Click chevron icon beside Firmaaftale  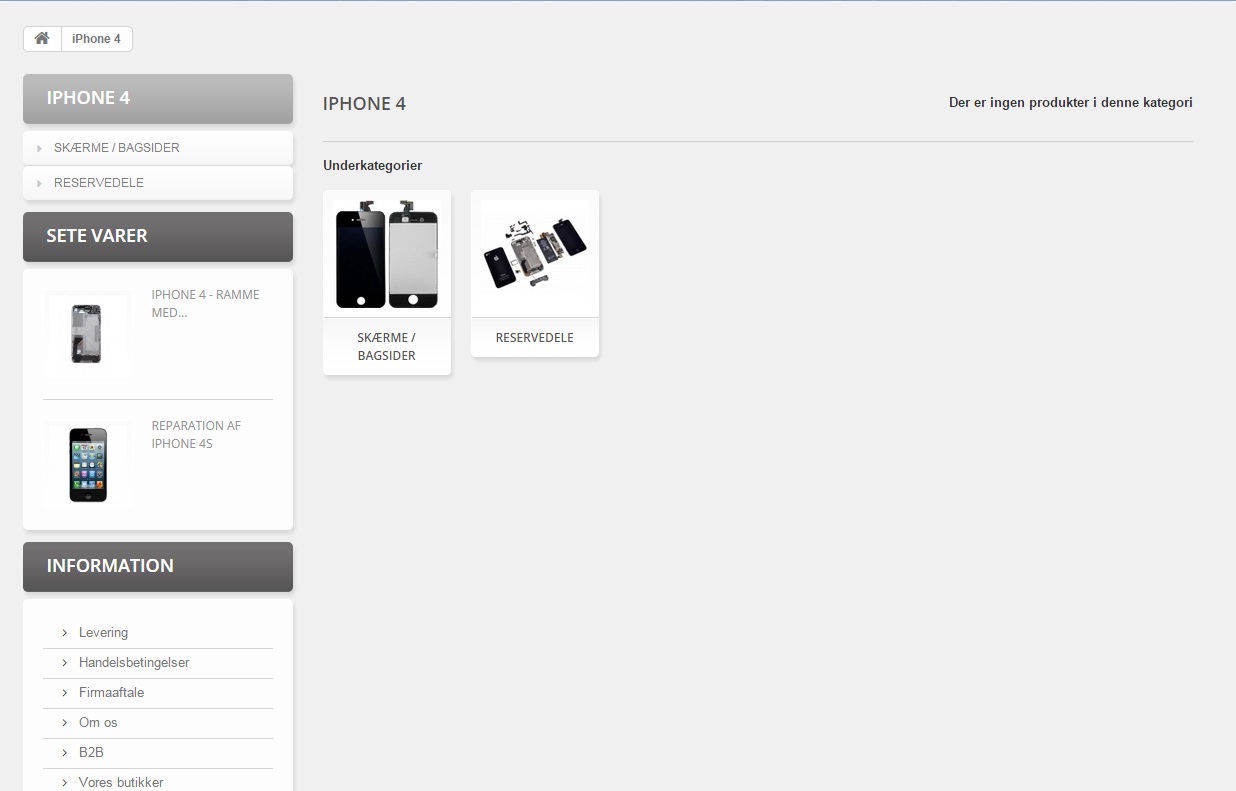(65, 693)
